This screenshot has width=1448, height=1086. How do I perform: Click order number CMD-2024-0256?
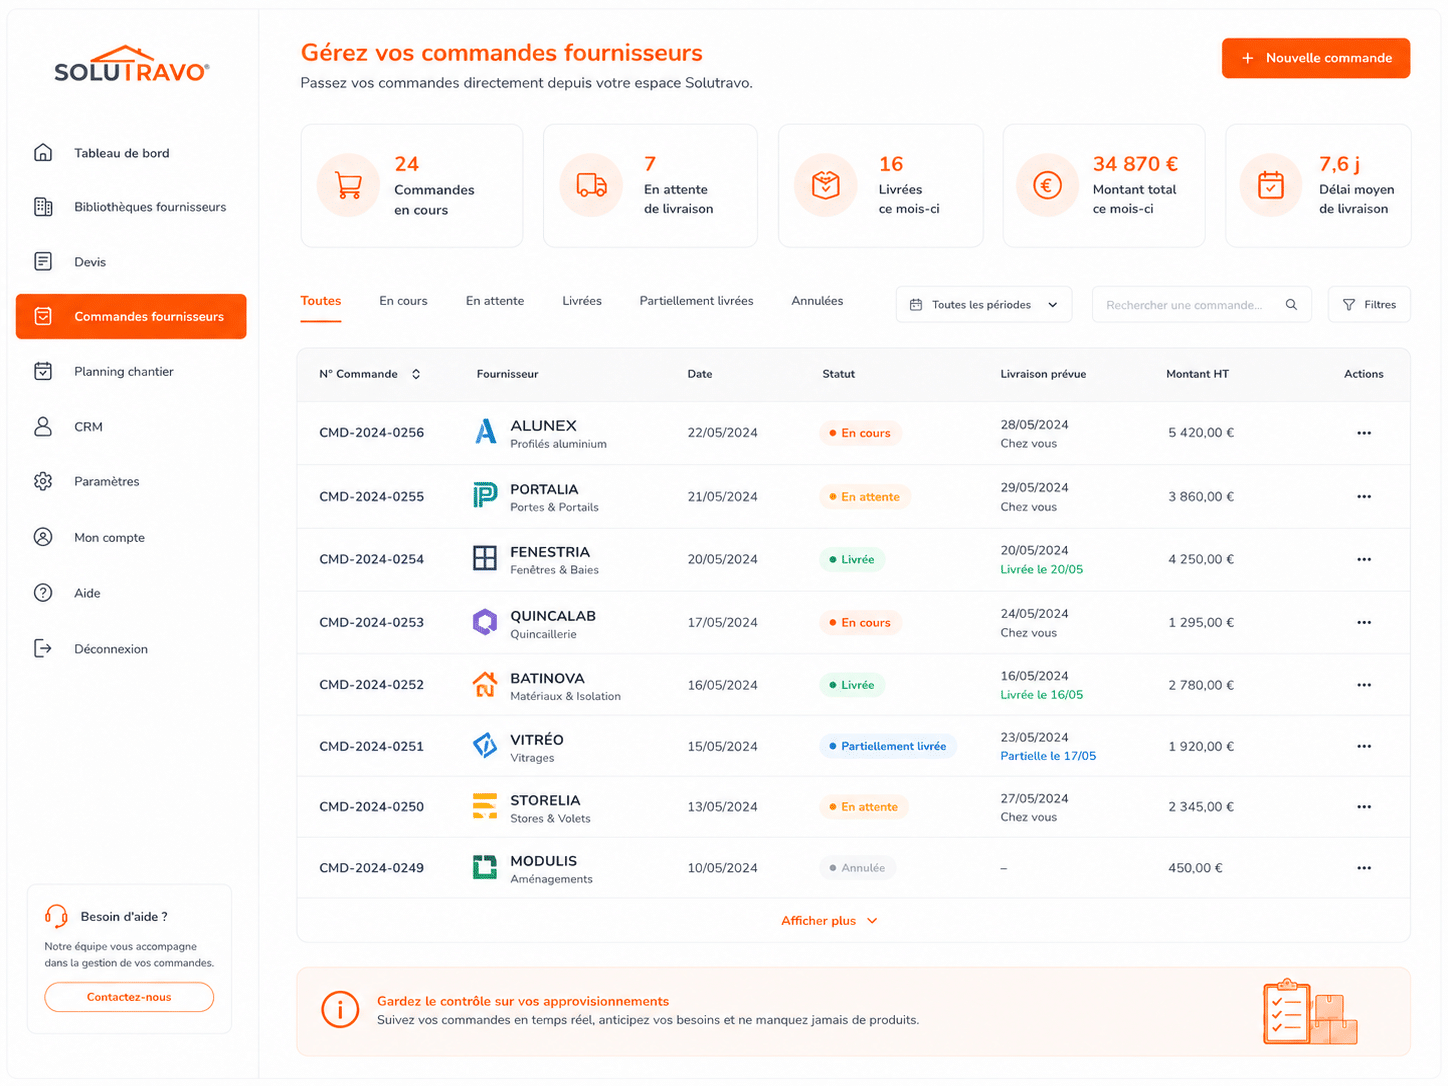point(372,433)
